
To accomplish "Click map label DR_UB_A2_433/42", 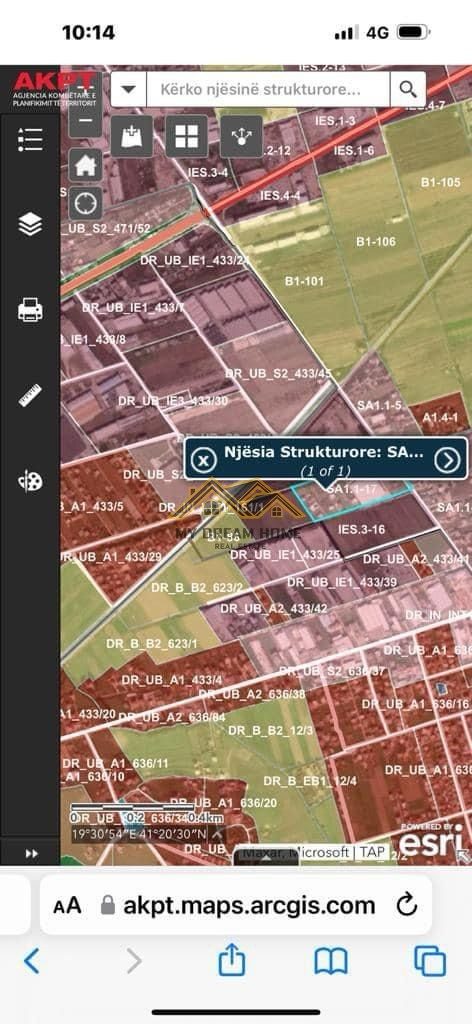I will coord(274,608).
